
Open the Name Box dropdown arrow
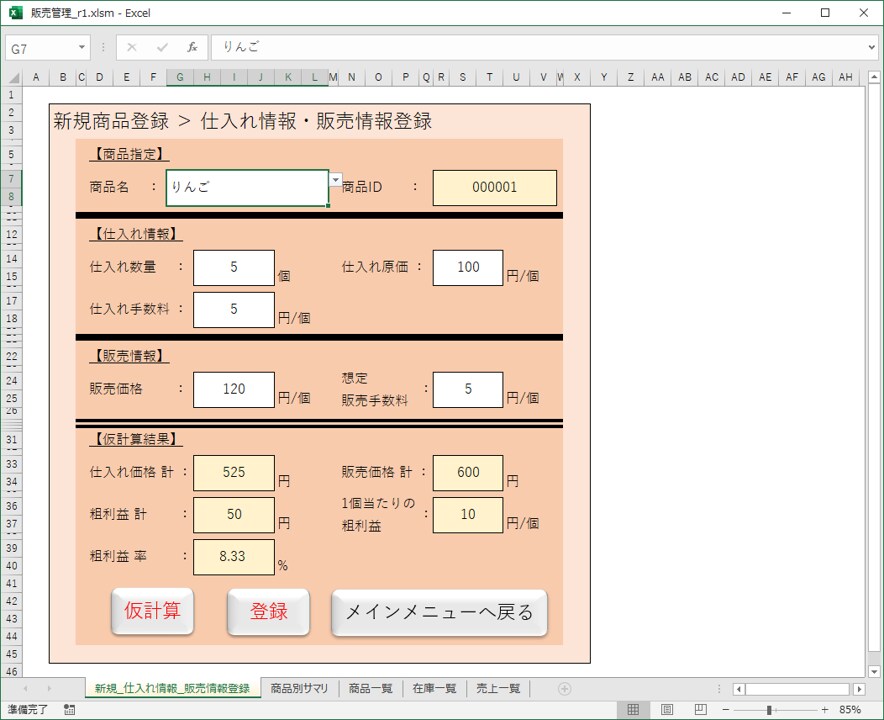(82, 47)
